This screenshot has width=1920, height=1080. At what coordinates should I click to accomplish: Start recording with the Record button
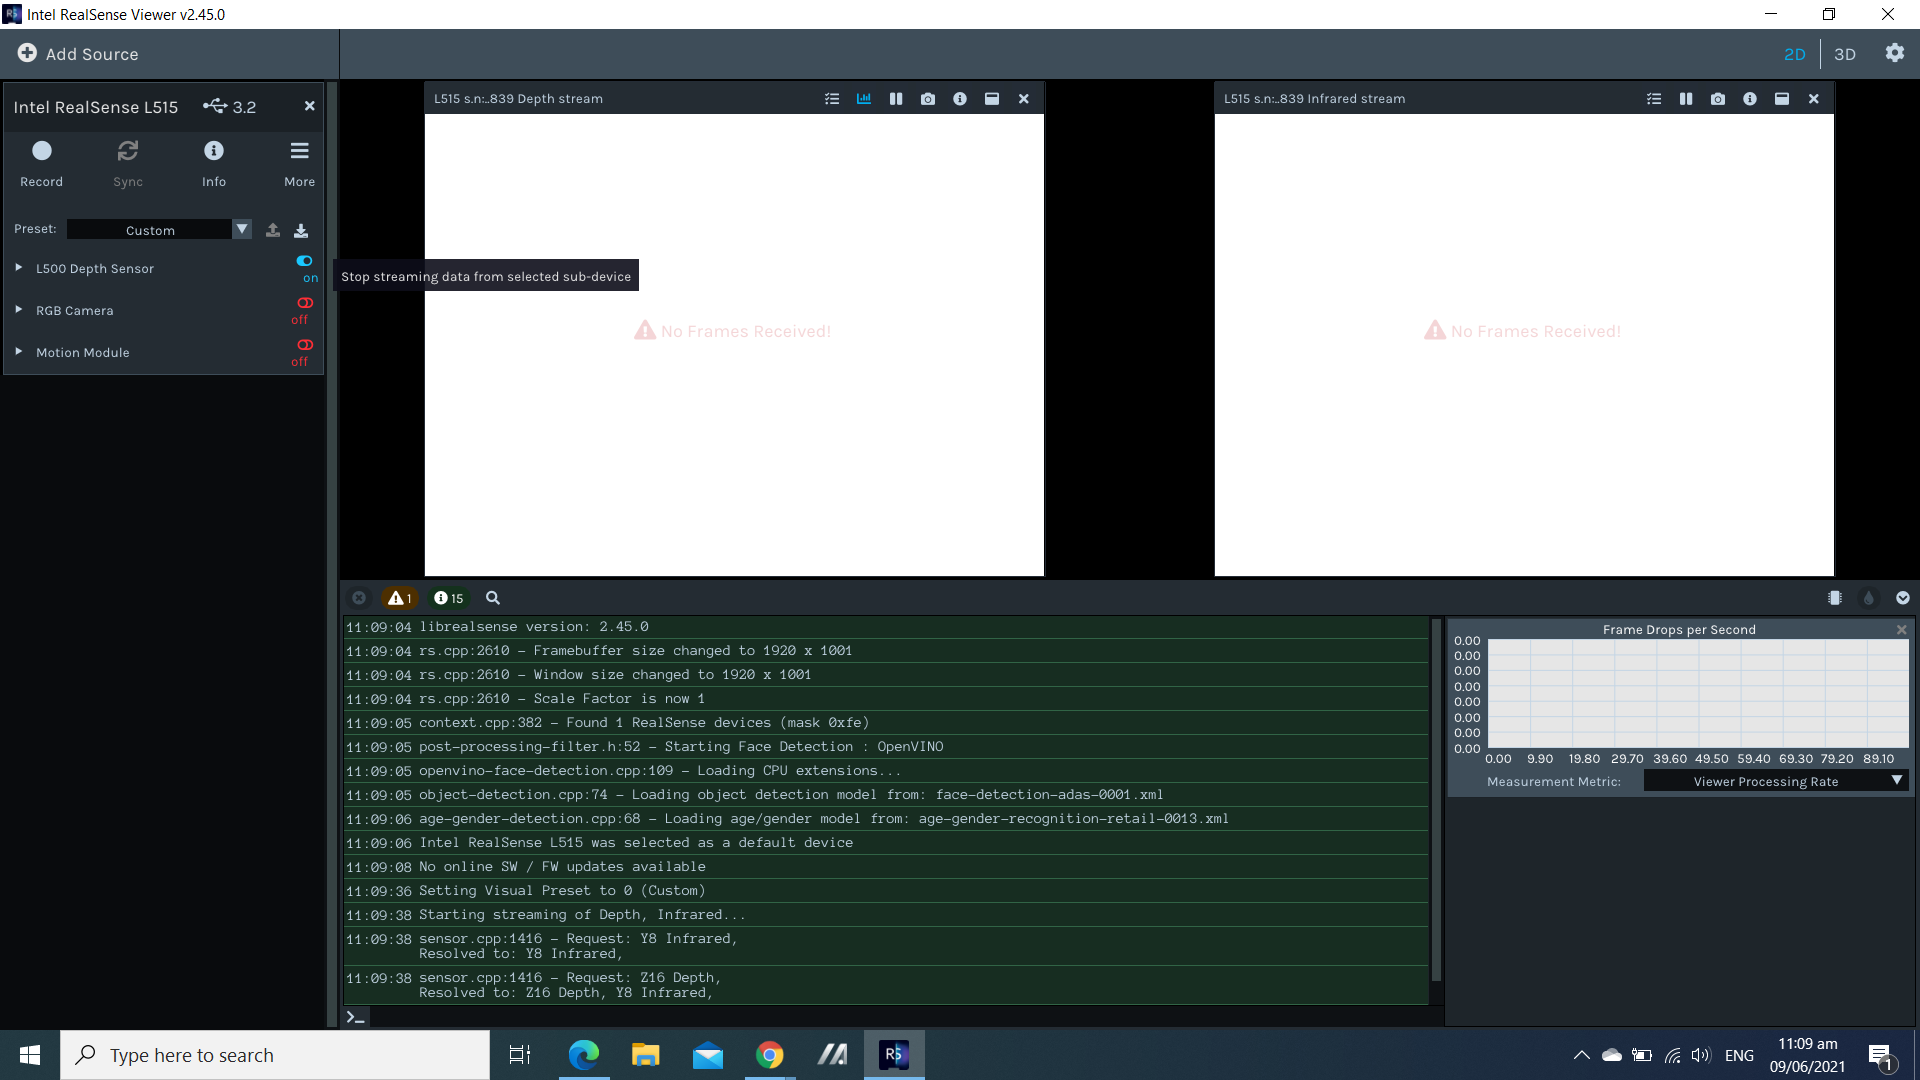(x=41, y=160)
